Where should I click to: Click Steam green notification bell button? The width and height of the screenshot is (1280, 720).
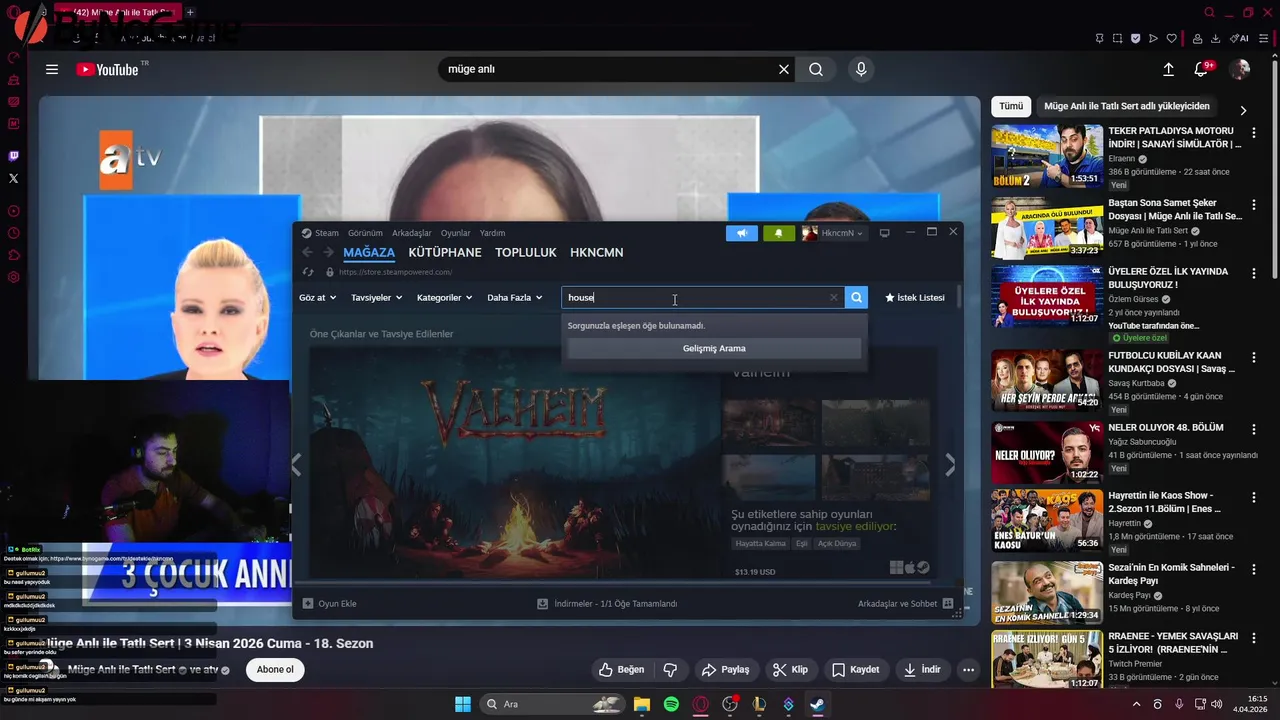pos(778,233)
